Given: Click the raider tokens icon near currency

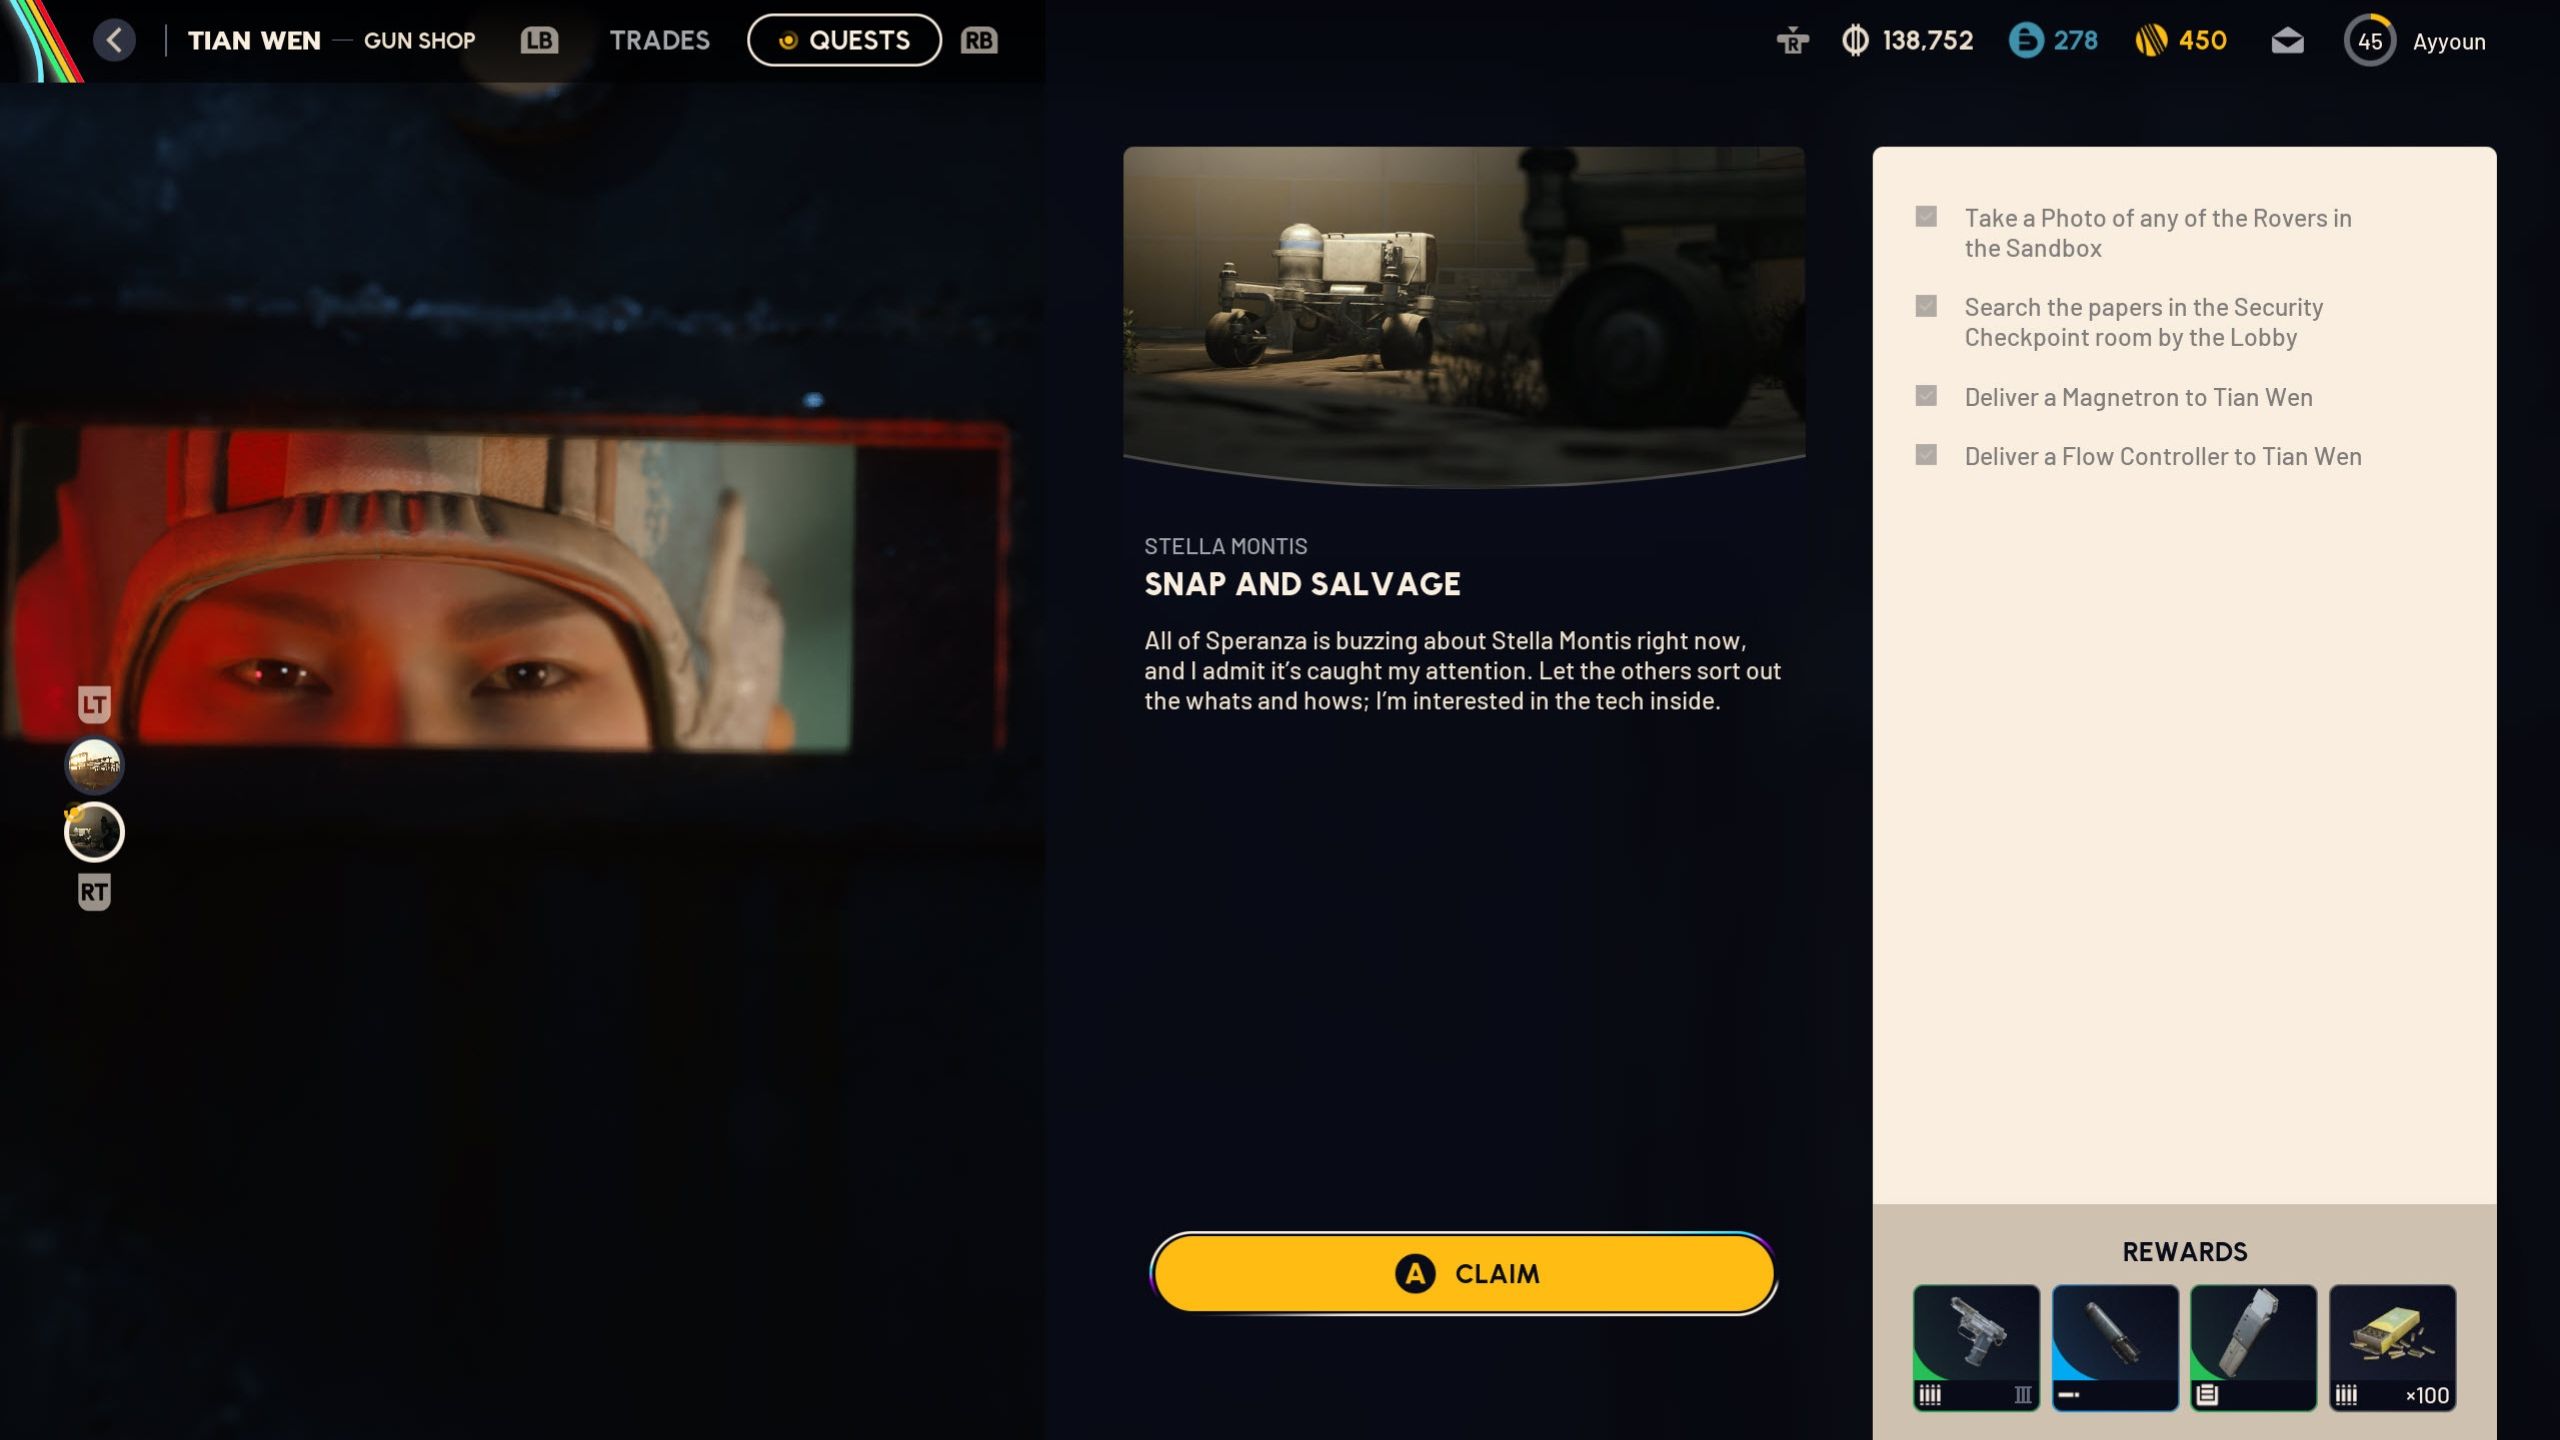Looking at the screenshot, I should (1792, 41).
